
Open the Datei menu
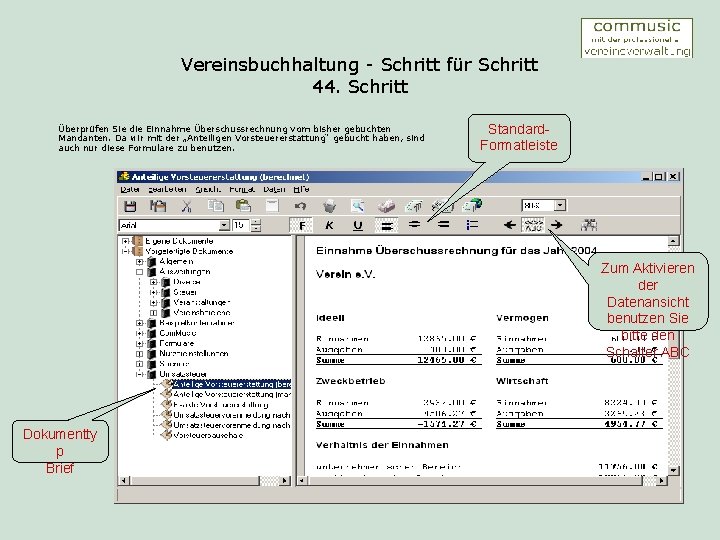[x=130, y=189]
